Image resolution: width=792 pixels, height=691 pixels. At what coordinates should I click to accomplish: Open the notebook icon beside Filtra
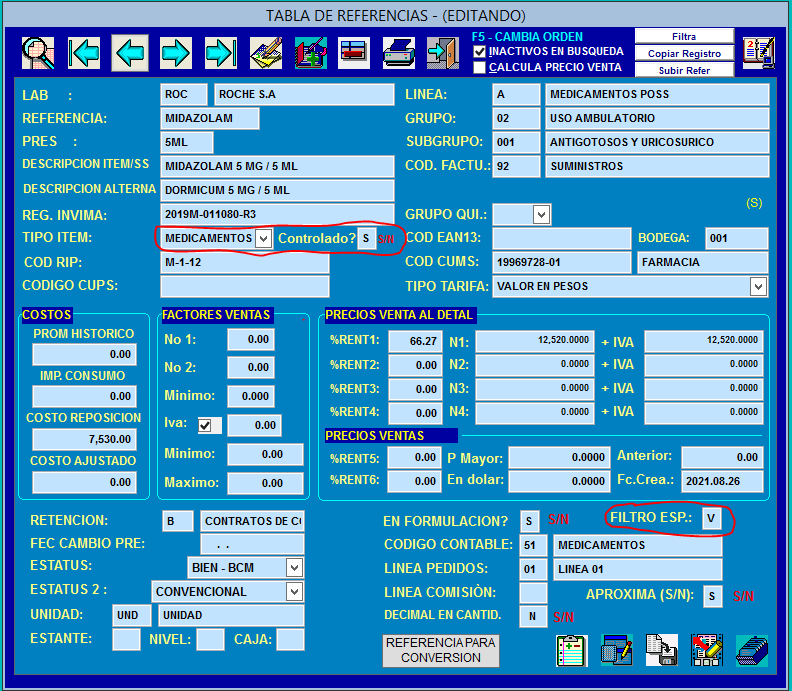[x=759, y=53]
